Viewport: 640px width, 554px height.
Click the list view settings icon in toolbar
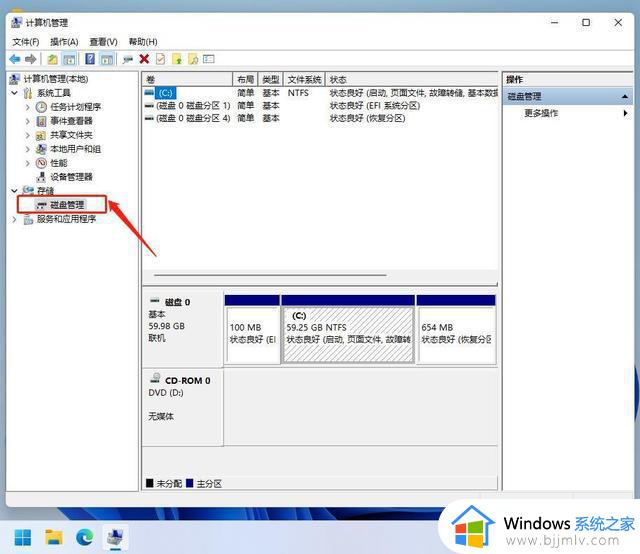(x=209, y=59)
